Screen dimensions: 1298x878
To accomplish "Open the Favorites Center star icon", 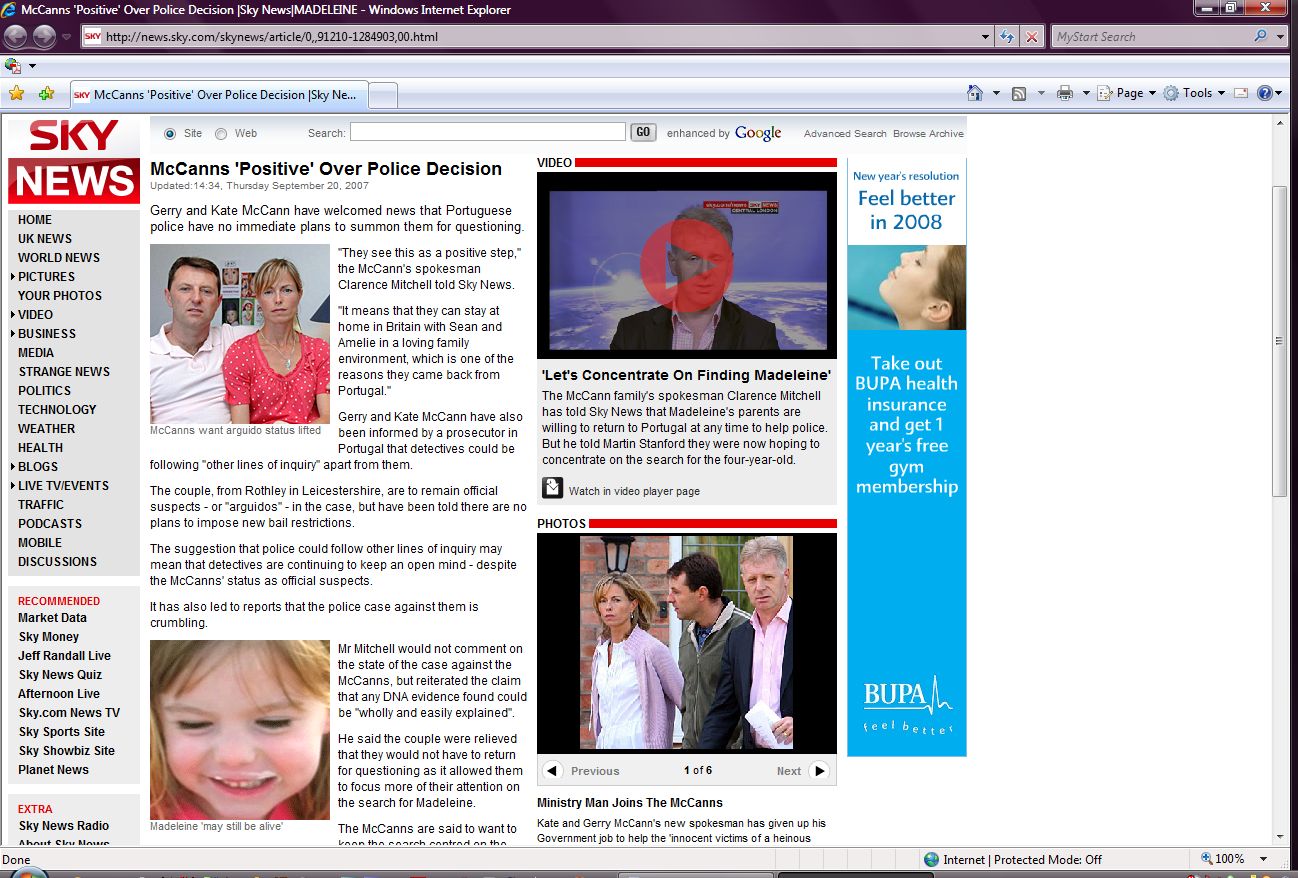I will pos(16,94).
